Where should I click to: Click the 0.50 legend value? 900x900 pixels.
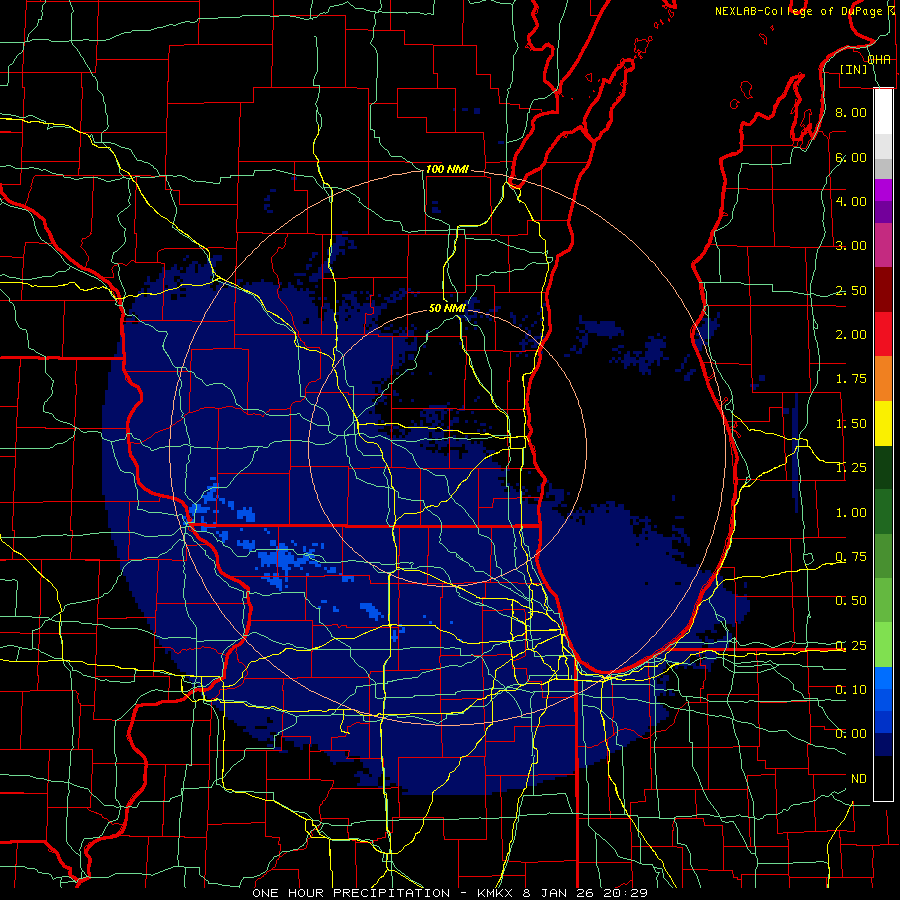851,601
